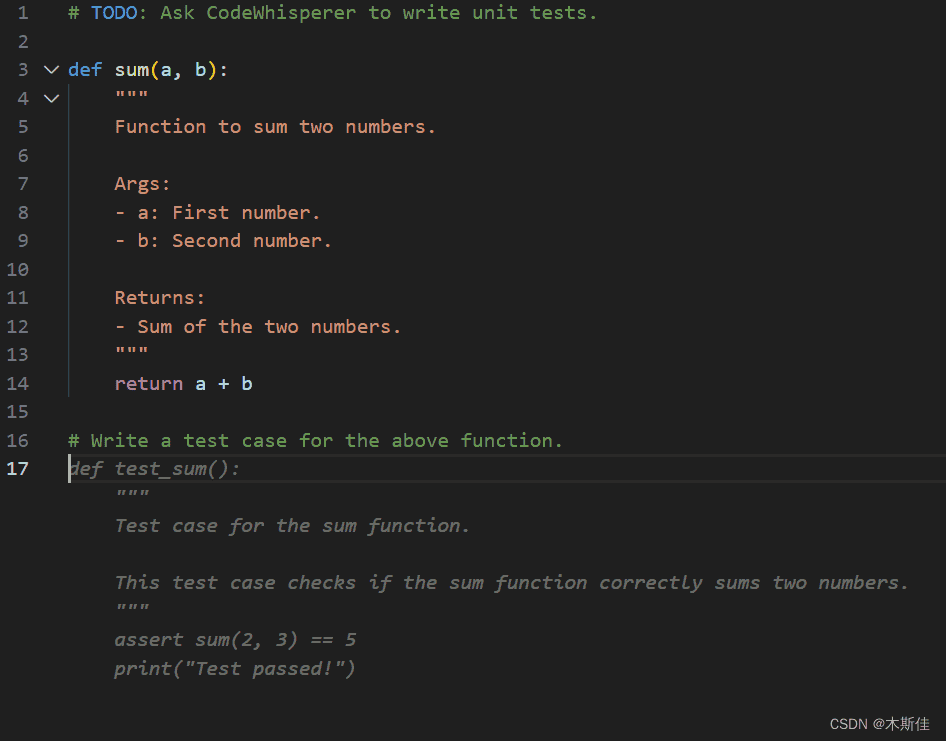This screenshot has width=946, height=741.
Task: Click the 'Returns:' docstring line
Action: [159, 298]
